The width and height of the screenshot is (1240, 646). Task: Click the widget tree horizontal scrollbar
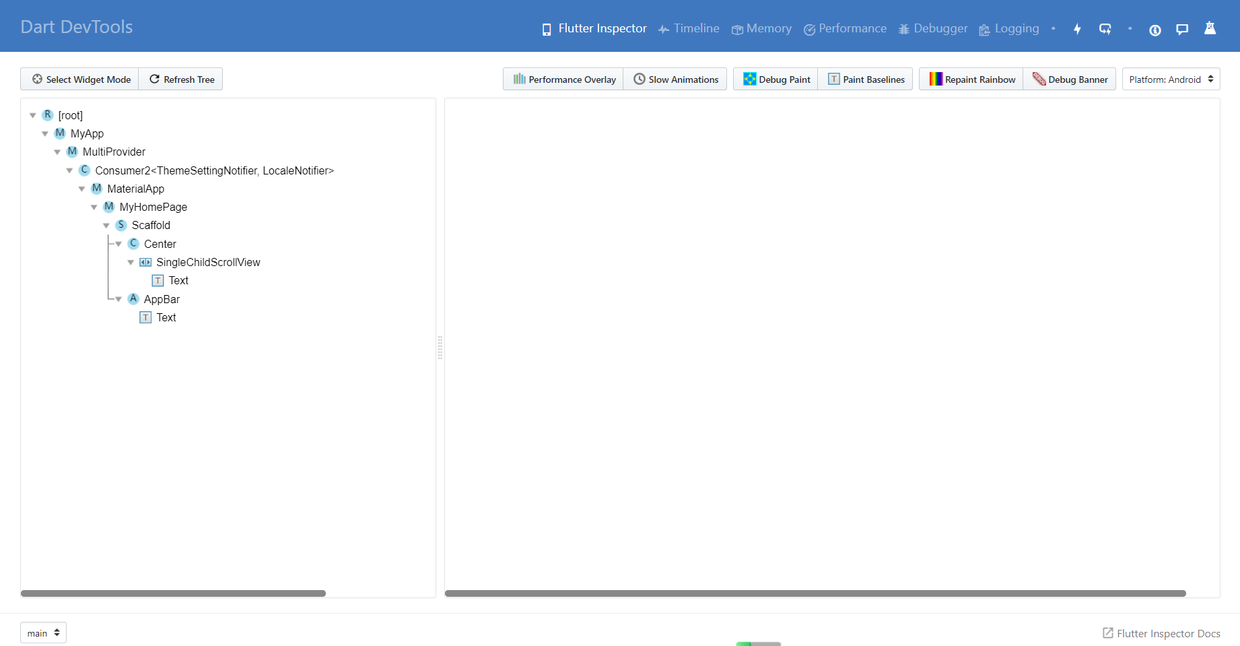pyautogui.click(x=173, y=593)
